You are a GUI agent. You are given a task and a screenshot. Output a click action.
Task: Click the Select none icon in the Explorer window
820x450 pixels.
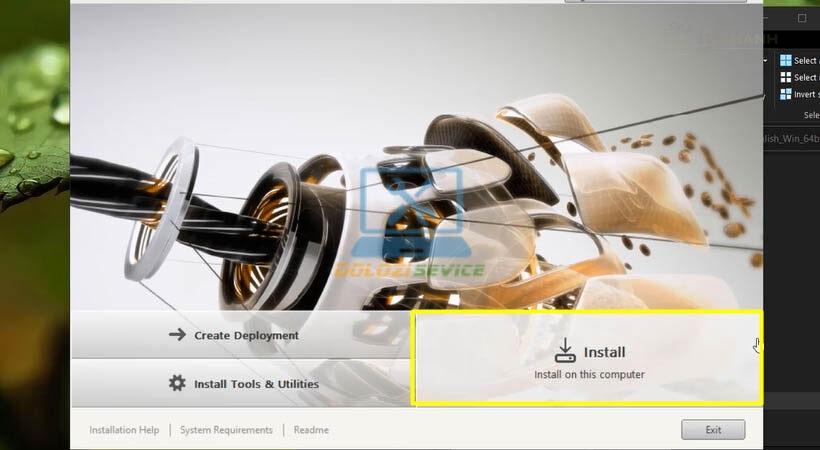[x=785, y=77]
